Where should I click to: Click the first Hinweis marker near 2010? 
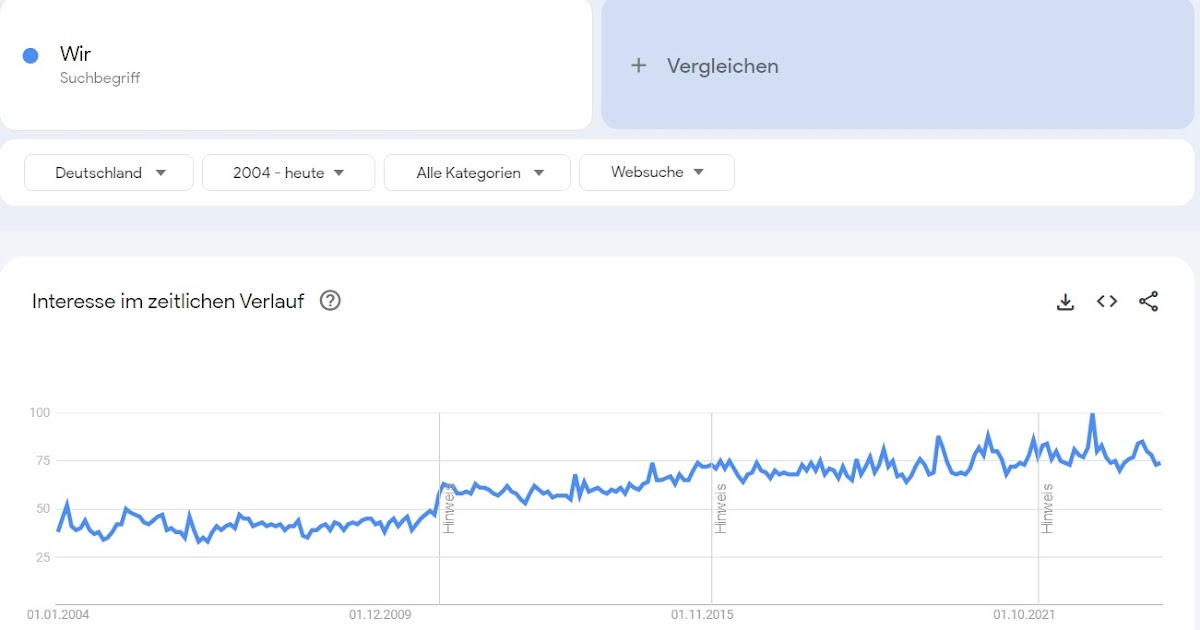pyautogui.click(x=449, y=509)
